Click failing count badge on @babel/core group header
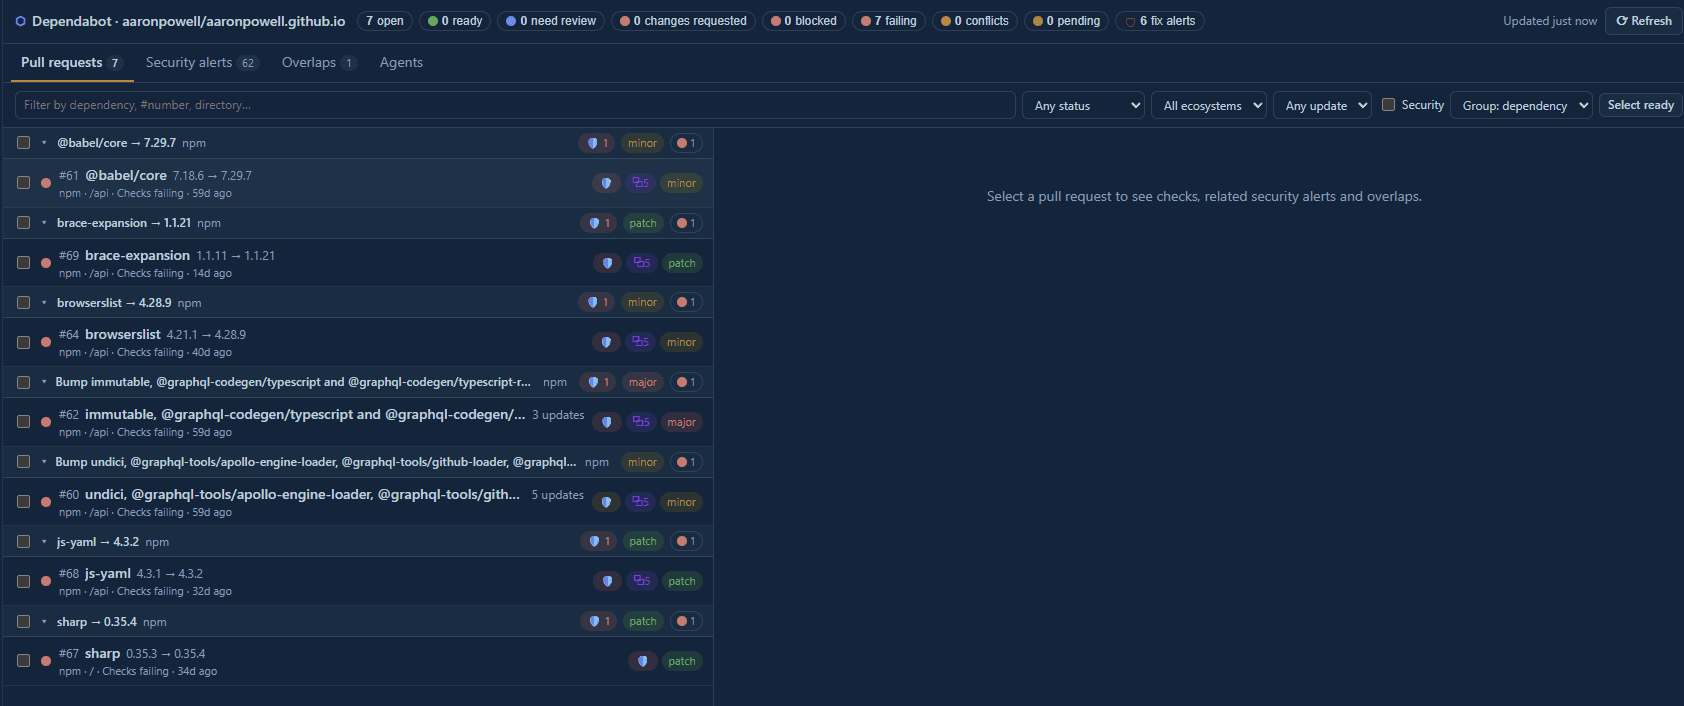 [x=686, y=143]
